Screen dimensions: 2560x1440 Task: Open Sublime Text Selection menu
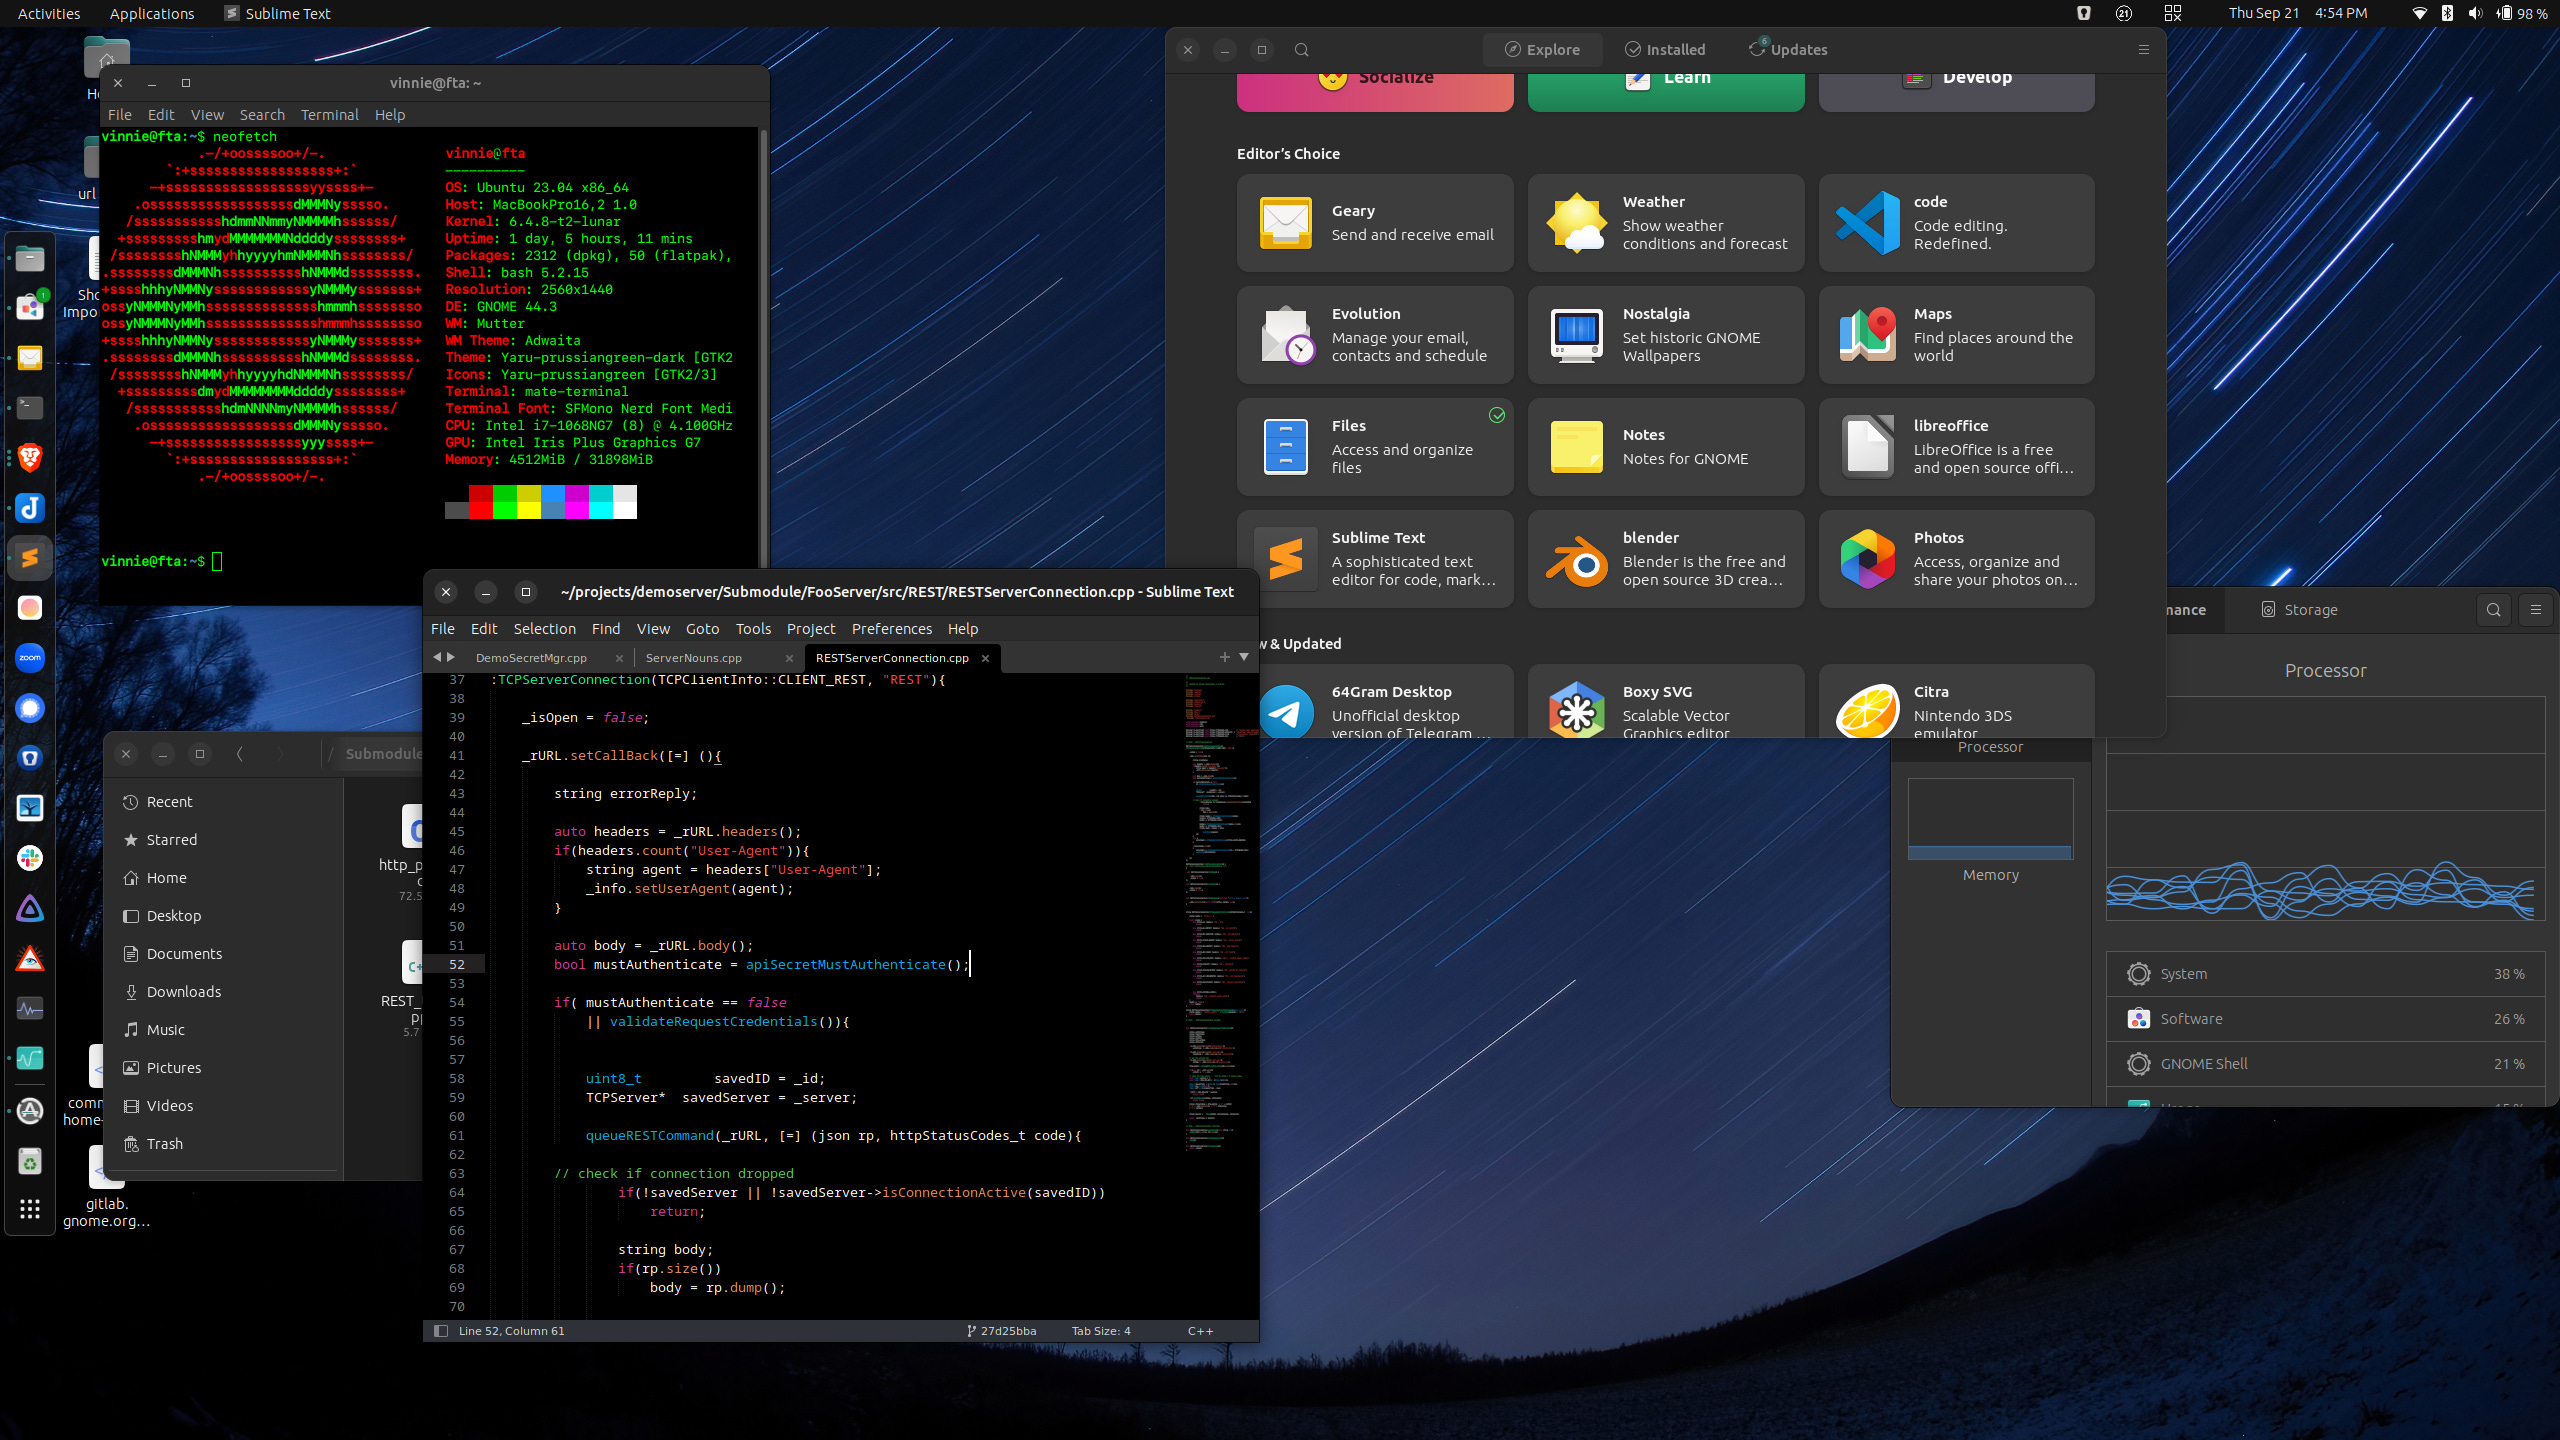point(544,629)
